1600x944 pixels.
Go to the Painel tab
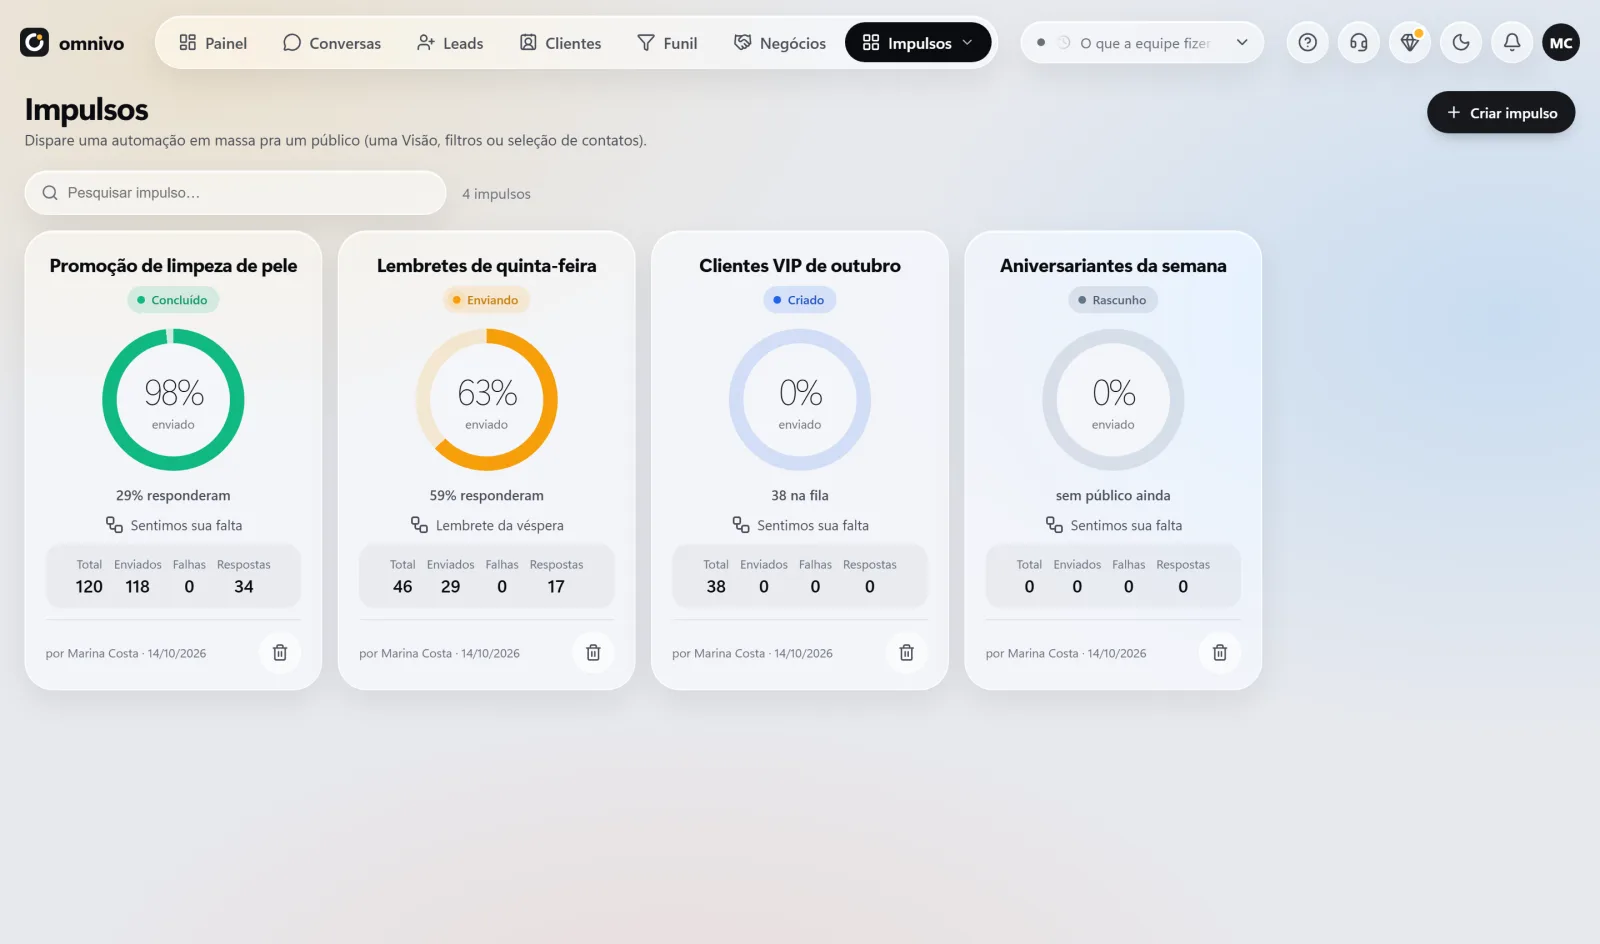[x=213, y=43]
